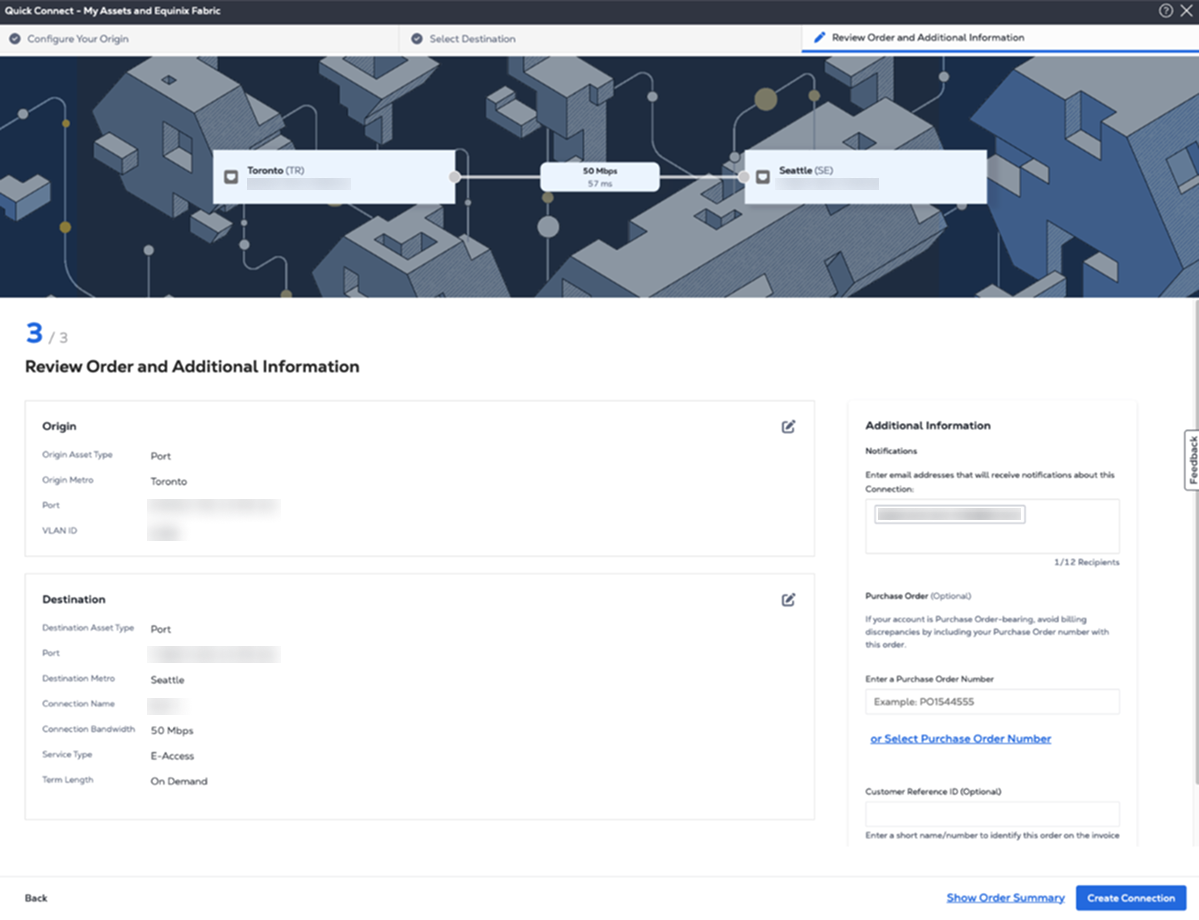This screenshot has height=920, width=1199.
Task: Click the Seattle port icon in diagram
Action: 763,177
